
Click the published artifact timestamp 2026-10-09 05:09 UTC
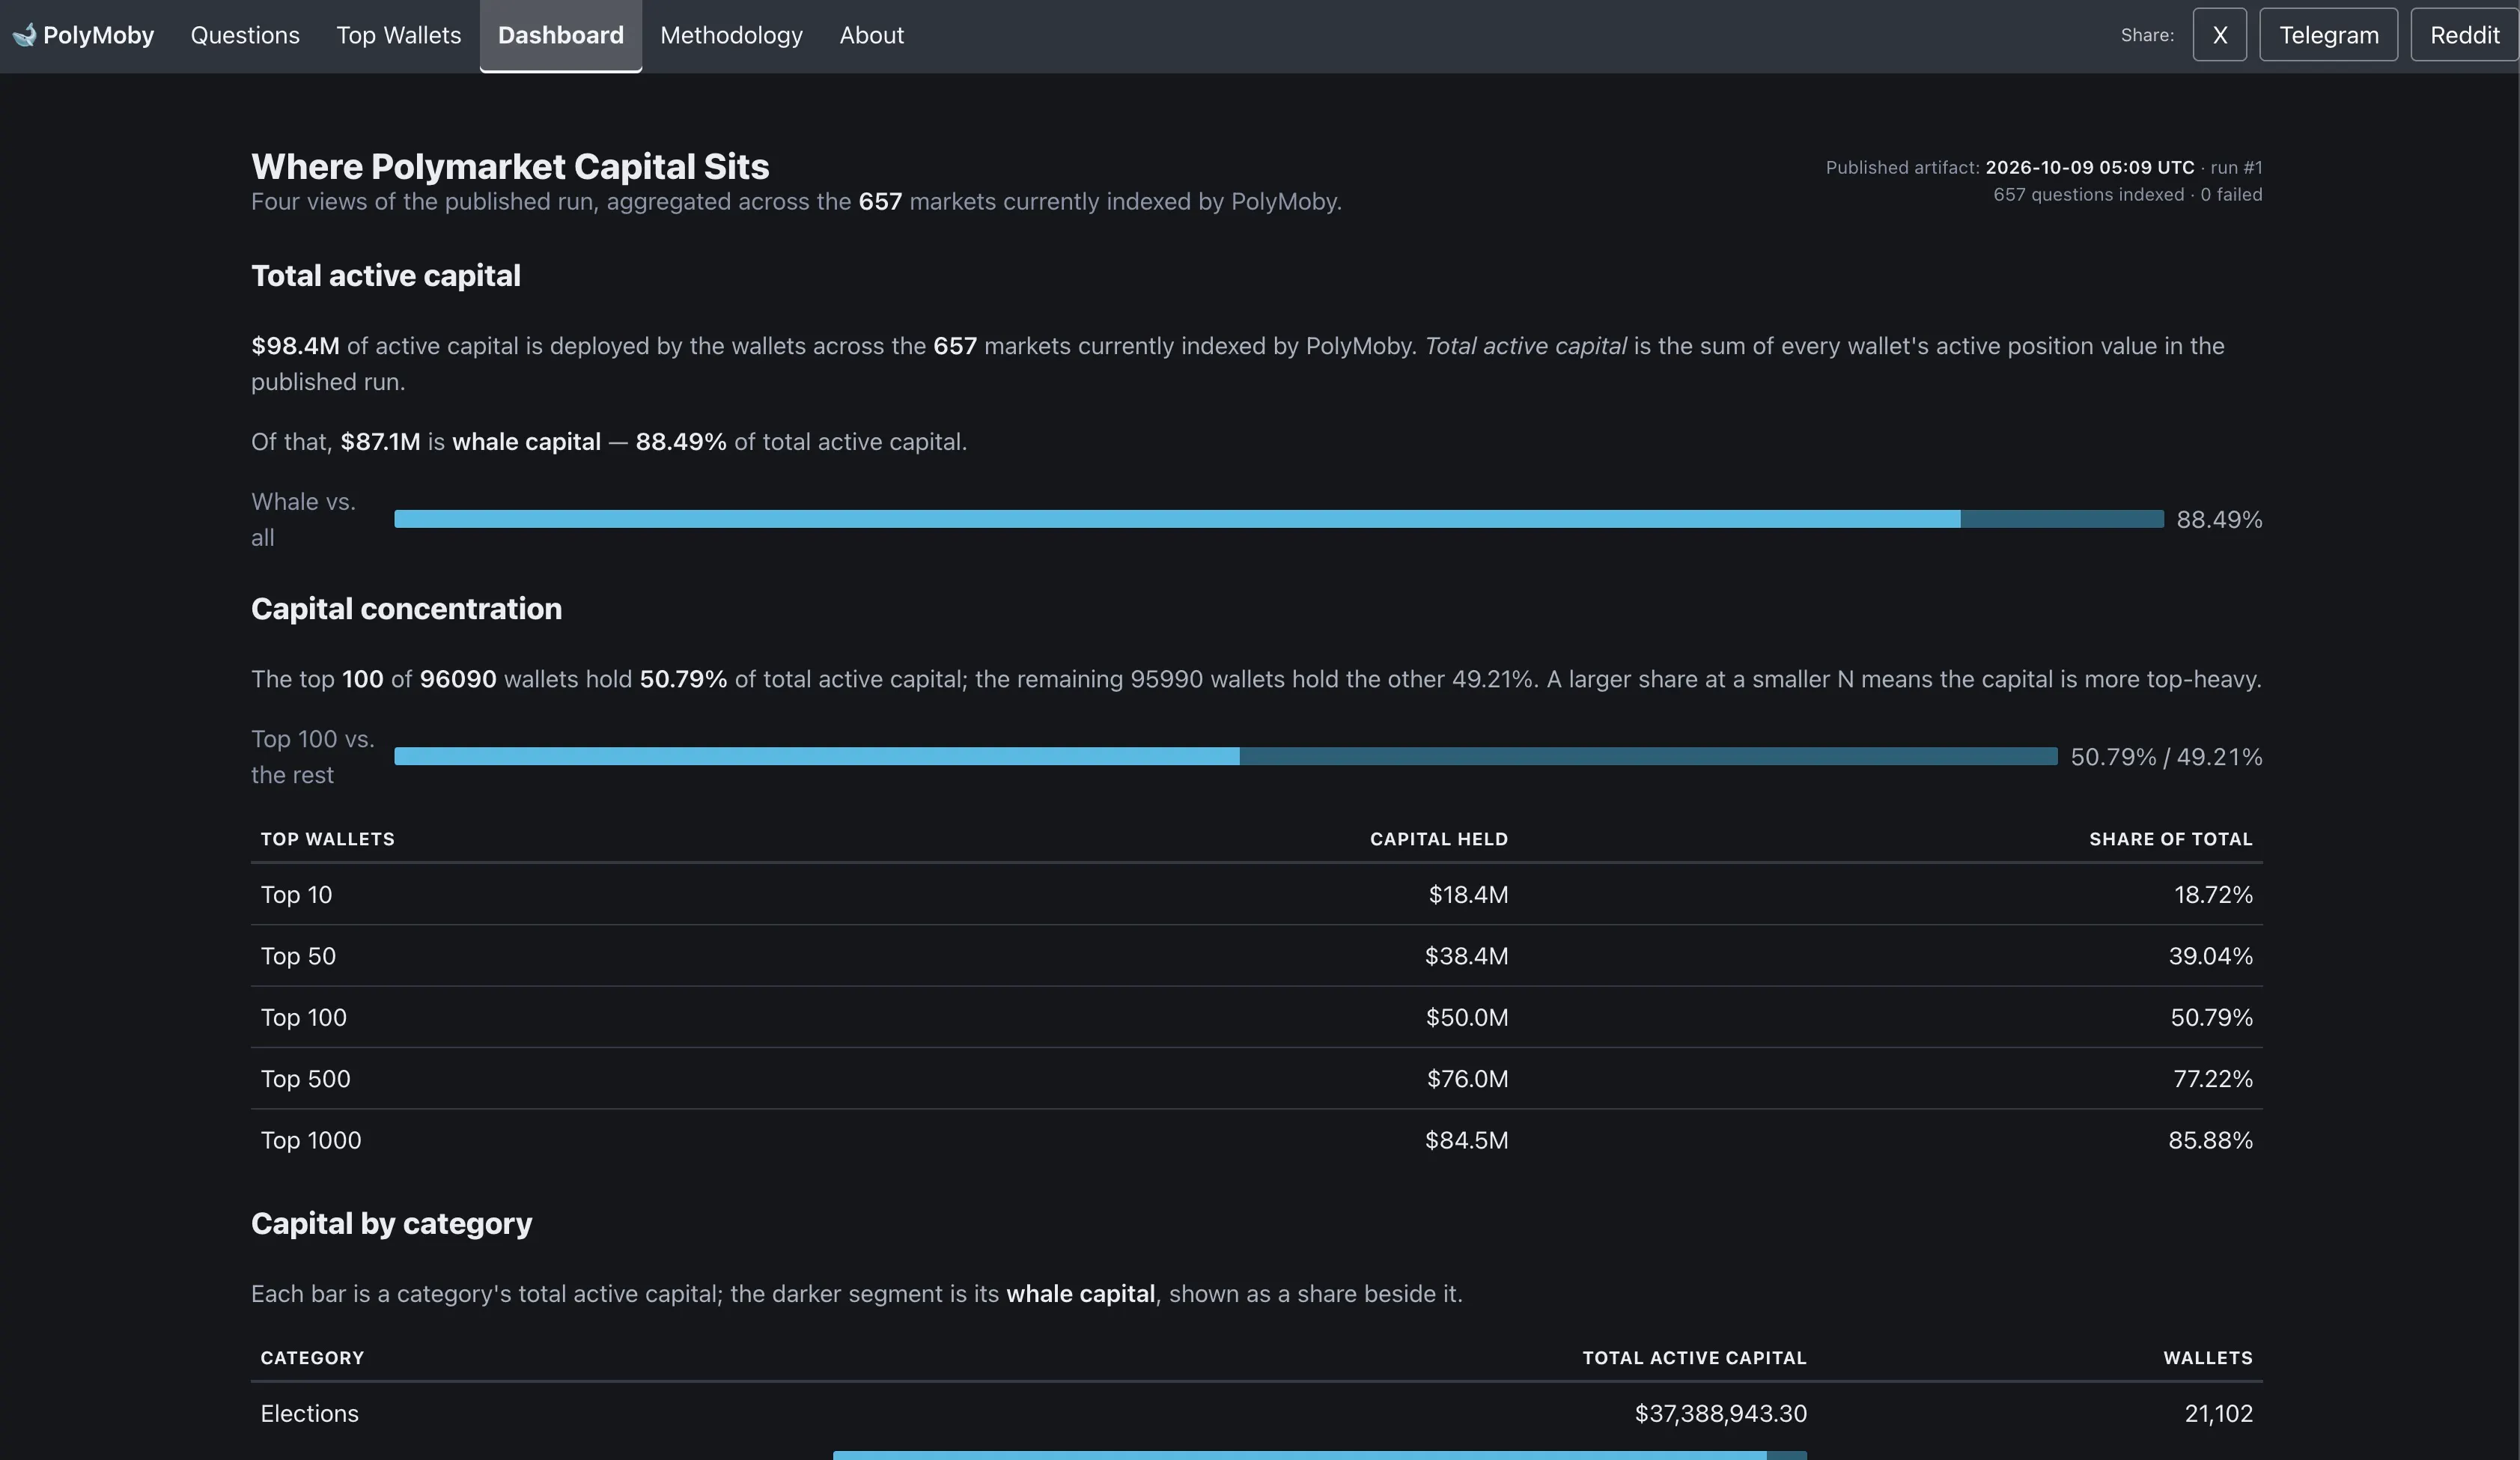click(x=2089, y=167)
